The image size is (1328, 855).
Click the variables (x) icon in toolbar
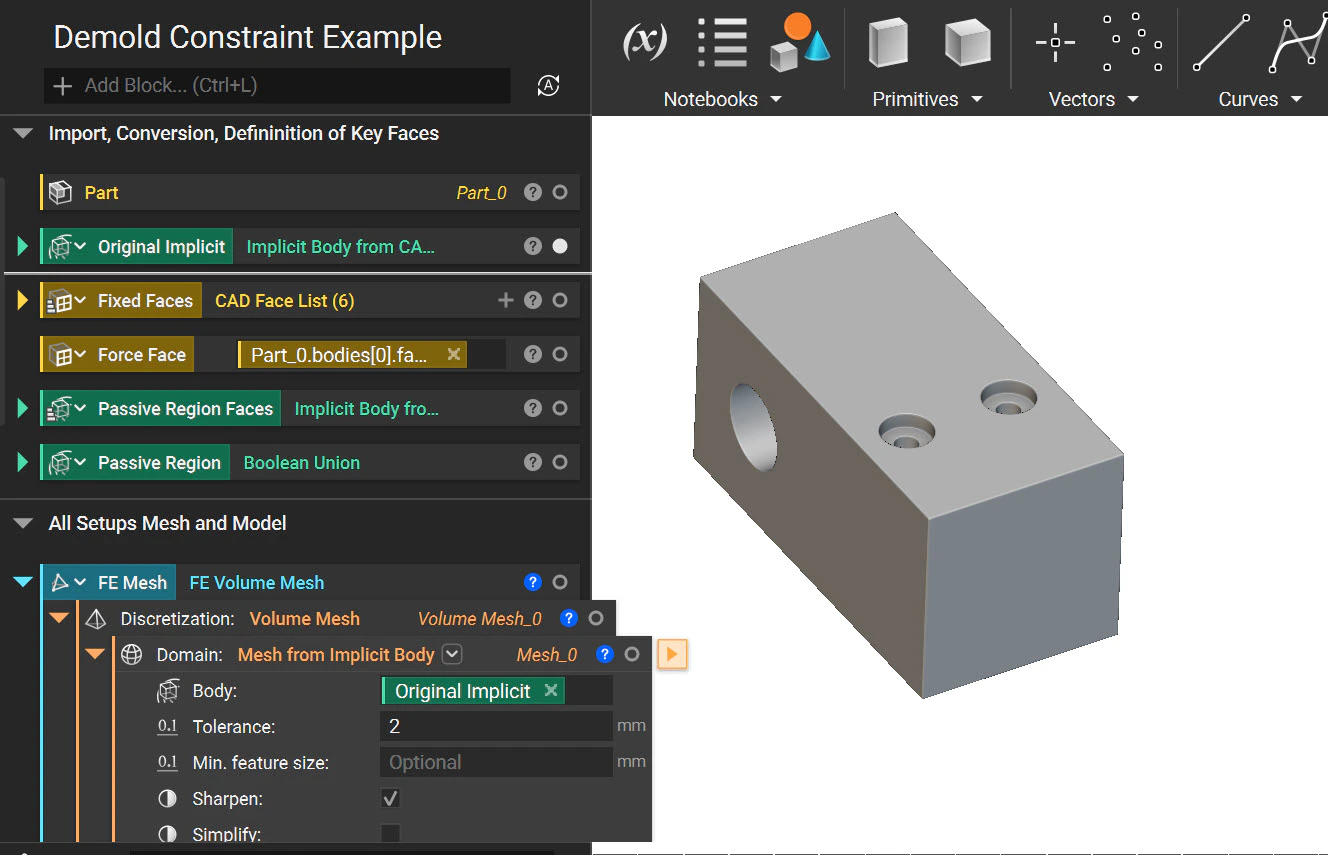pyautogui.click(x=645, y=41)
